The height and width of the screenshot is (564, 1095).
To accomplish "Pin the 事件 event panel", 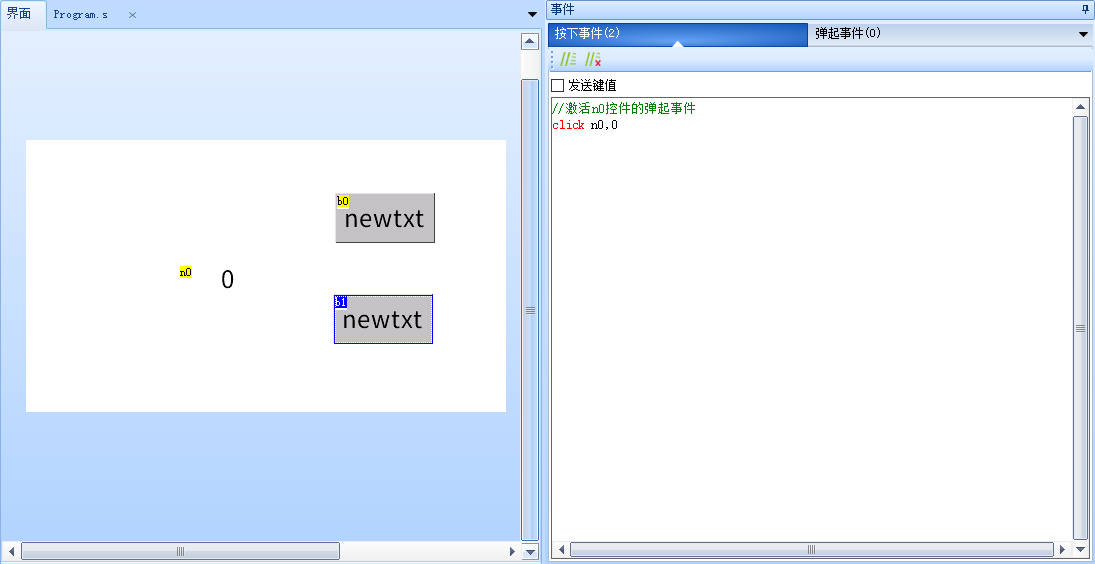I will coord(1085,9).
